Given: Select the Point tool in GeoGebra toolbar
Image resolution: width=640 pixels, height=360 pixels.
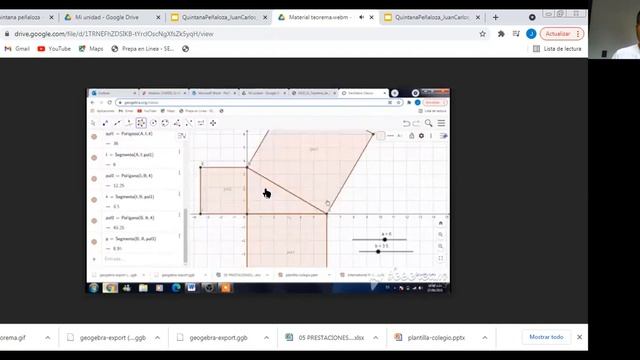Looking at the screenshot, I should point(105,123).
